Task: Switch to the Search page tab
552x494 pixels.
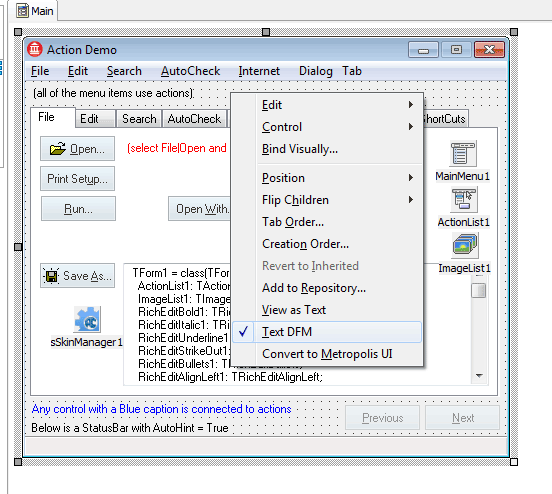Action: (139, 119)
